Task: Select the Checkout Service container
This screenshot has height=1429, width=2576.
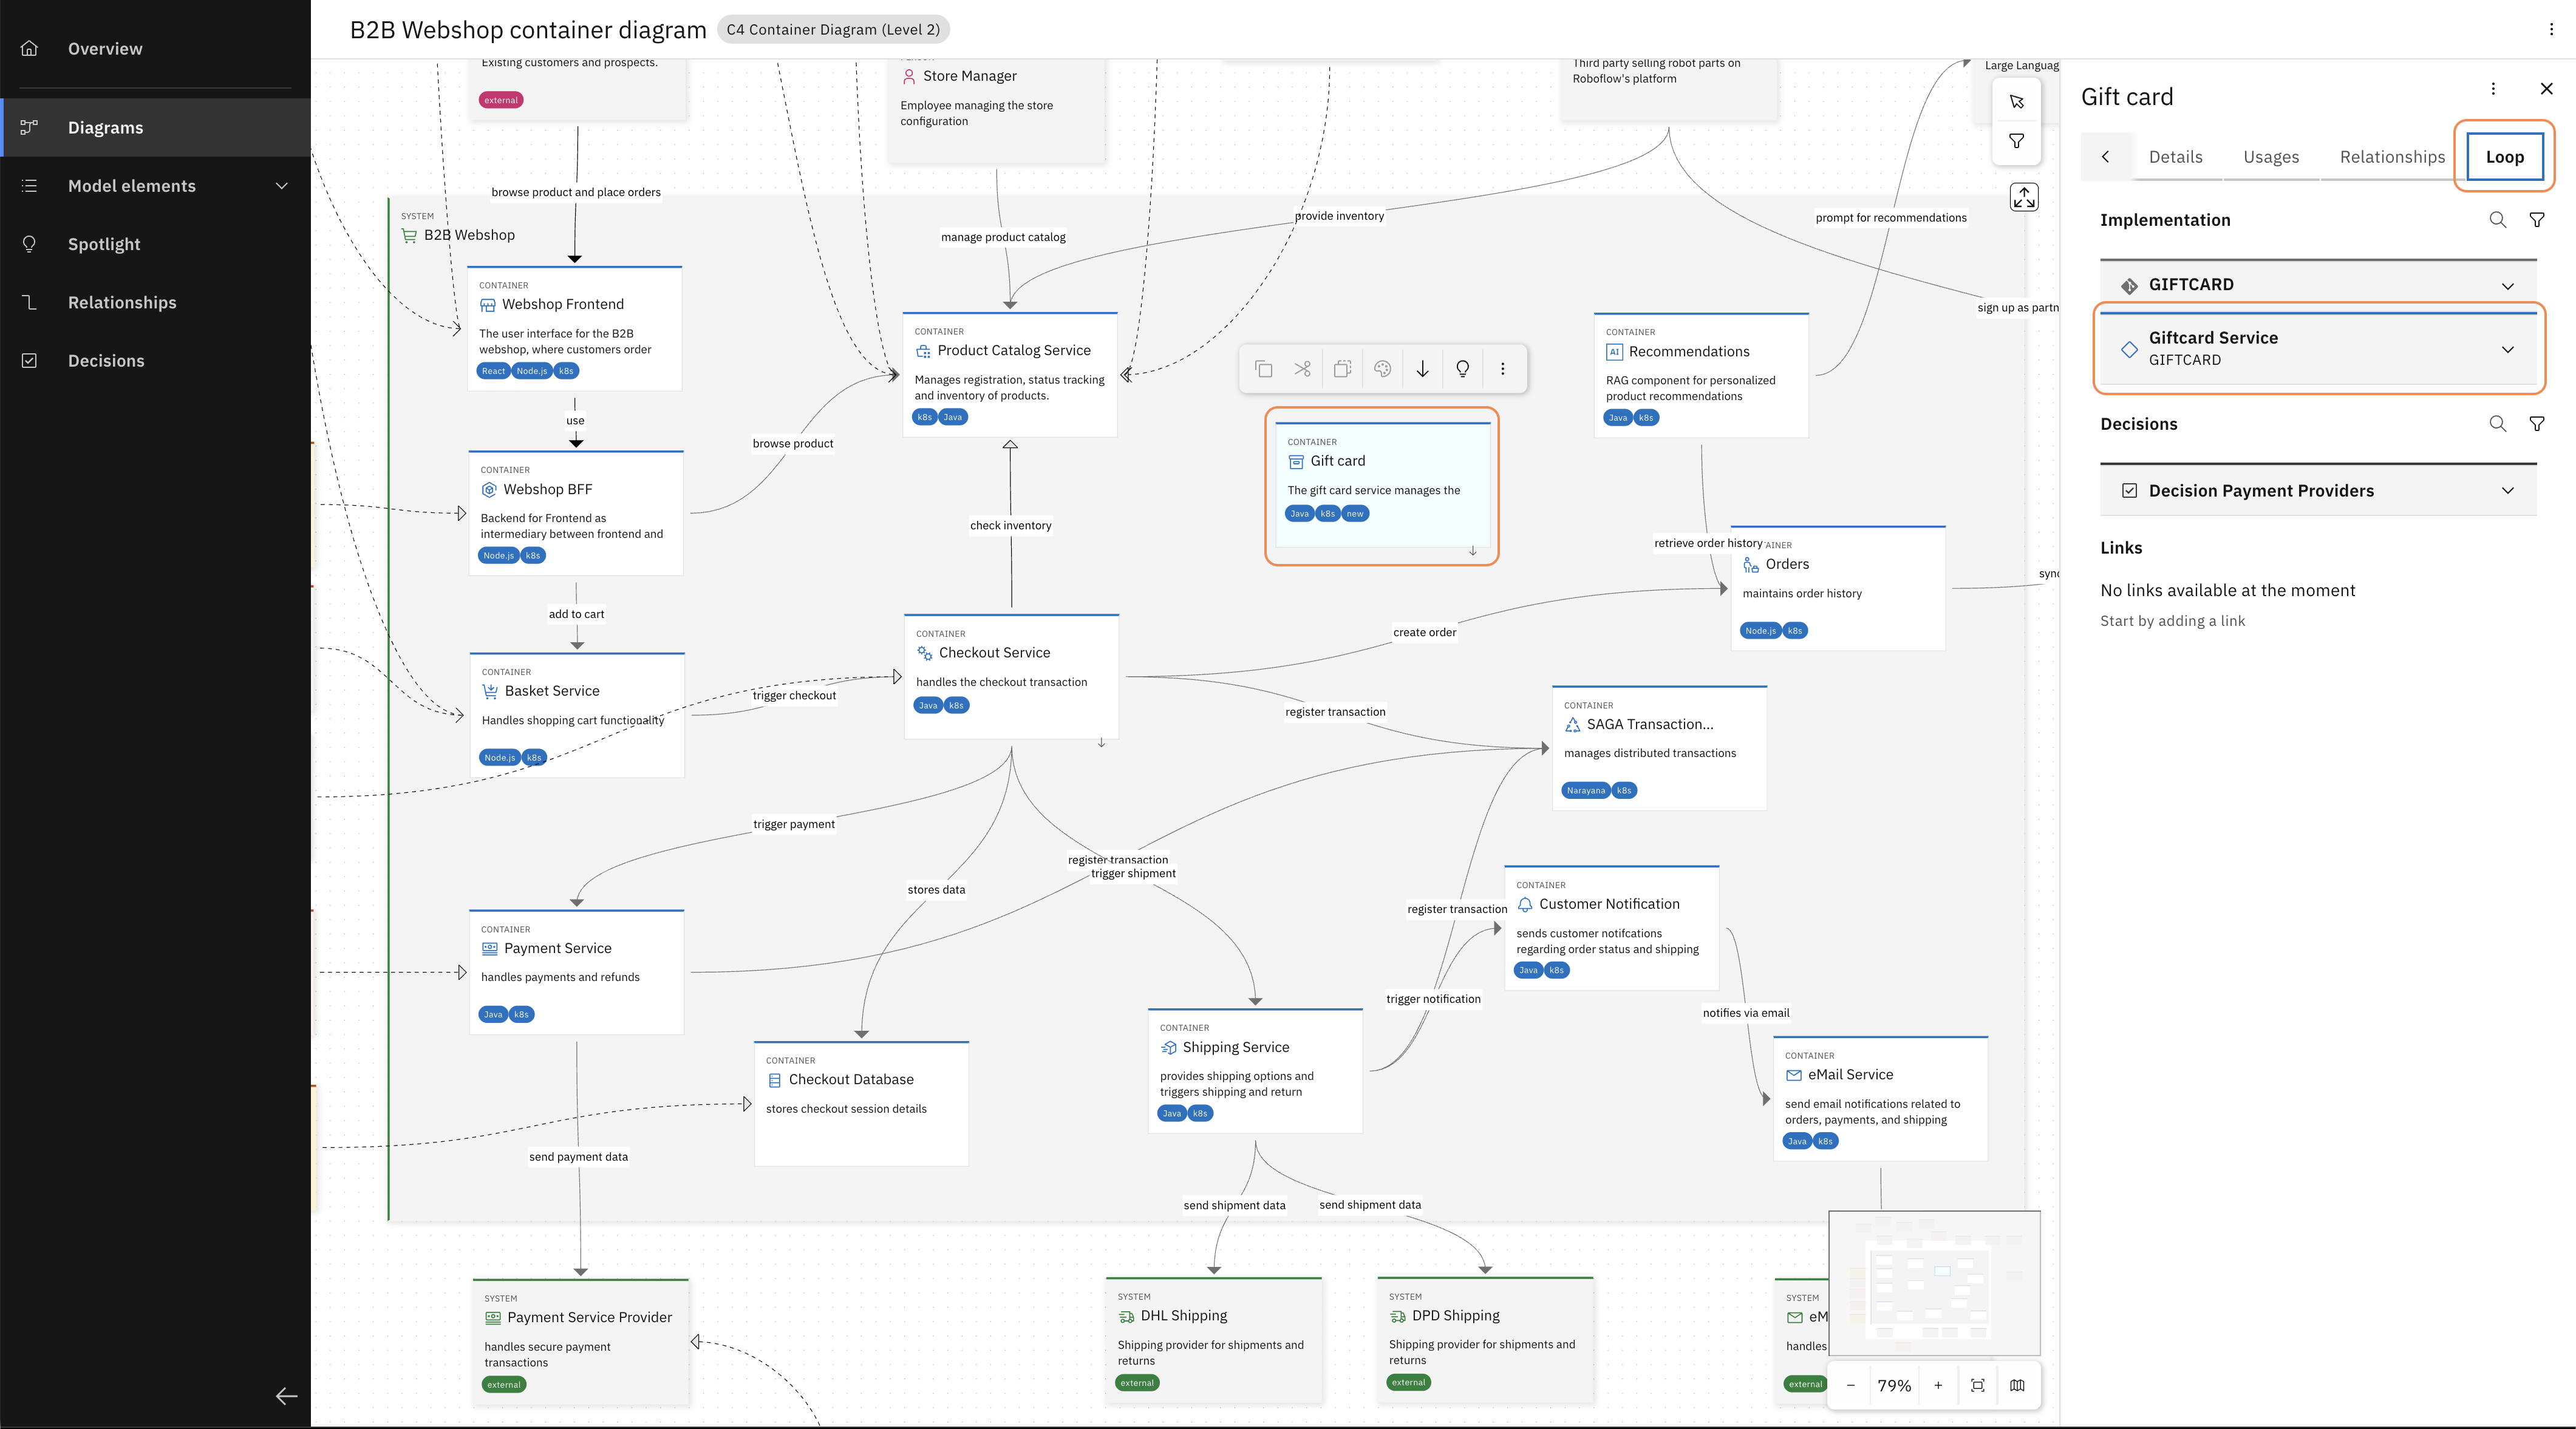Action: point(1011,676)
